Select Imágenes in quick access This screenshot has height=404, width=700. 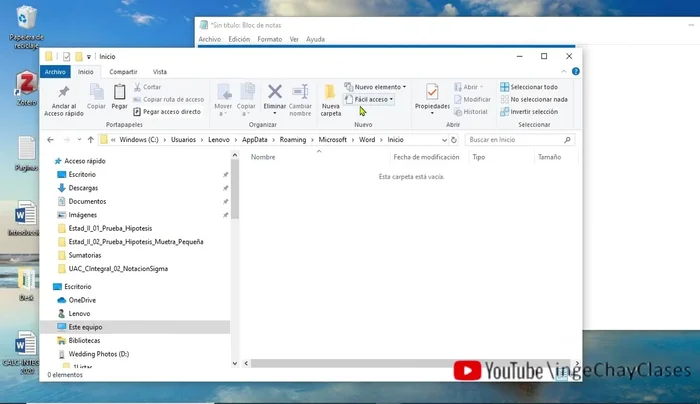point(83,215)
